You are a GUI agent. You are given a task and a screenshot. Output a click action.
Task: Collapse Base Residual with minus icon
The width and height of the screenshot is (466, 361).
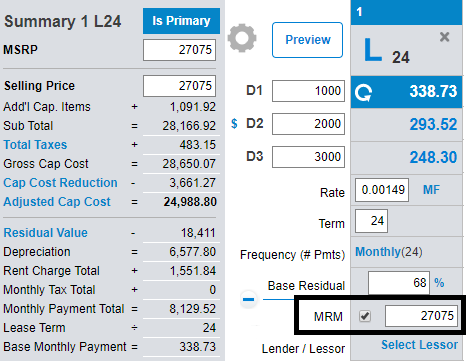[248, 299]
